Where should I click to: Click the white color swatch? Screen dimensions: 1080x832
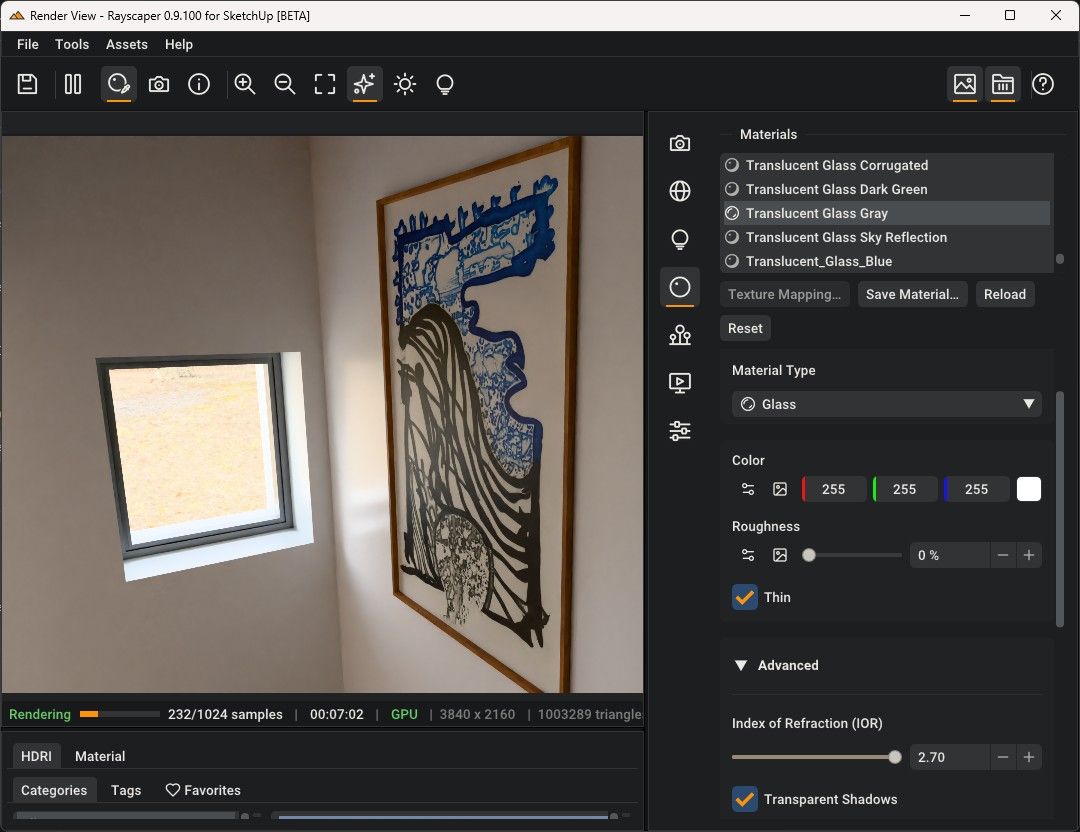click(x=1029, y=489)
